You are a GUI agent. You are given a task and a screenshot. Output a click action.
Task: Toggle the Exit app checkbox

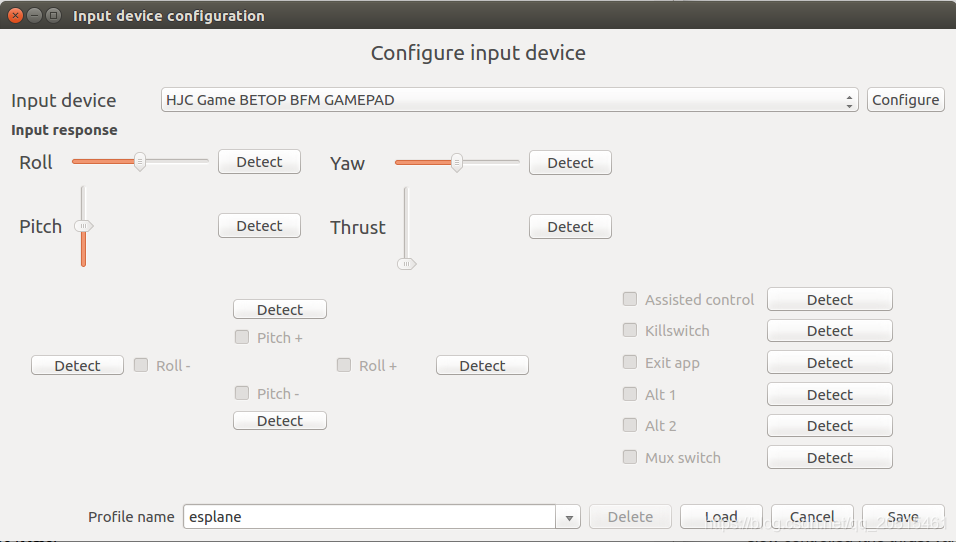(630, 362)
